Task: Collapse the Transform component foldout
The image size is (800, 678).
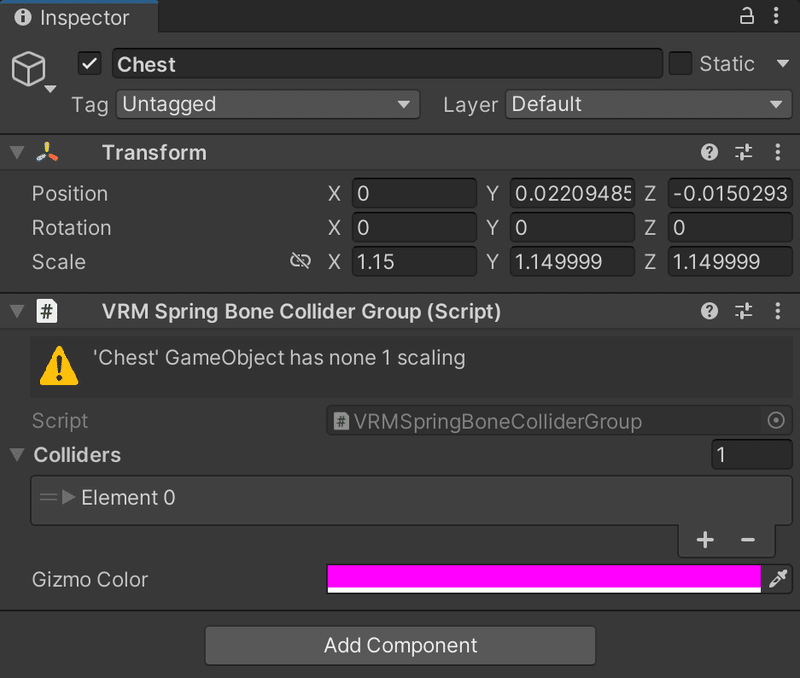Action: tap(16, 152)
